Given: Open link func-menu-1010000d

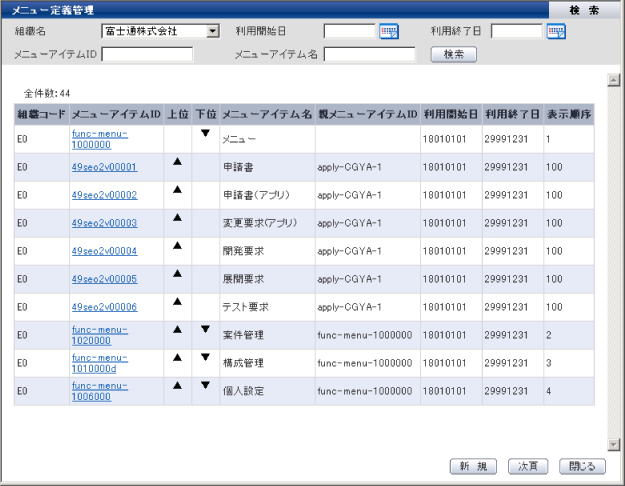Looking at the screenshot, I should tap(100, 363).
